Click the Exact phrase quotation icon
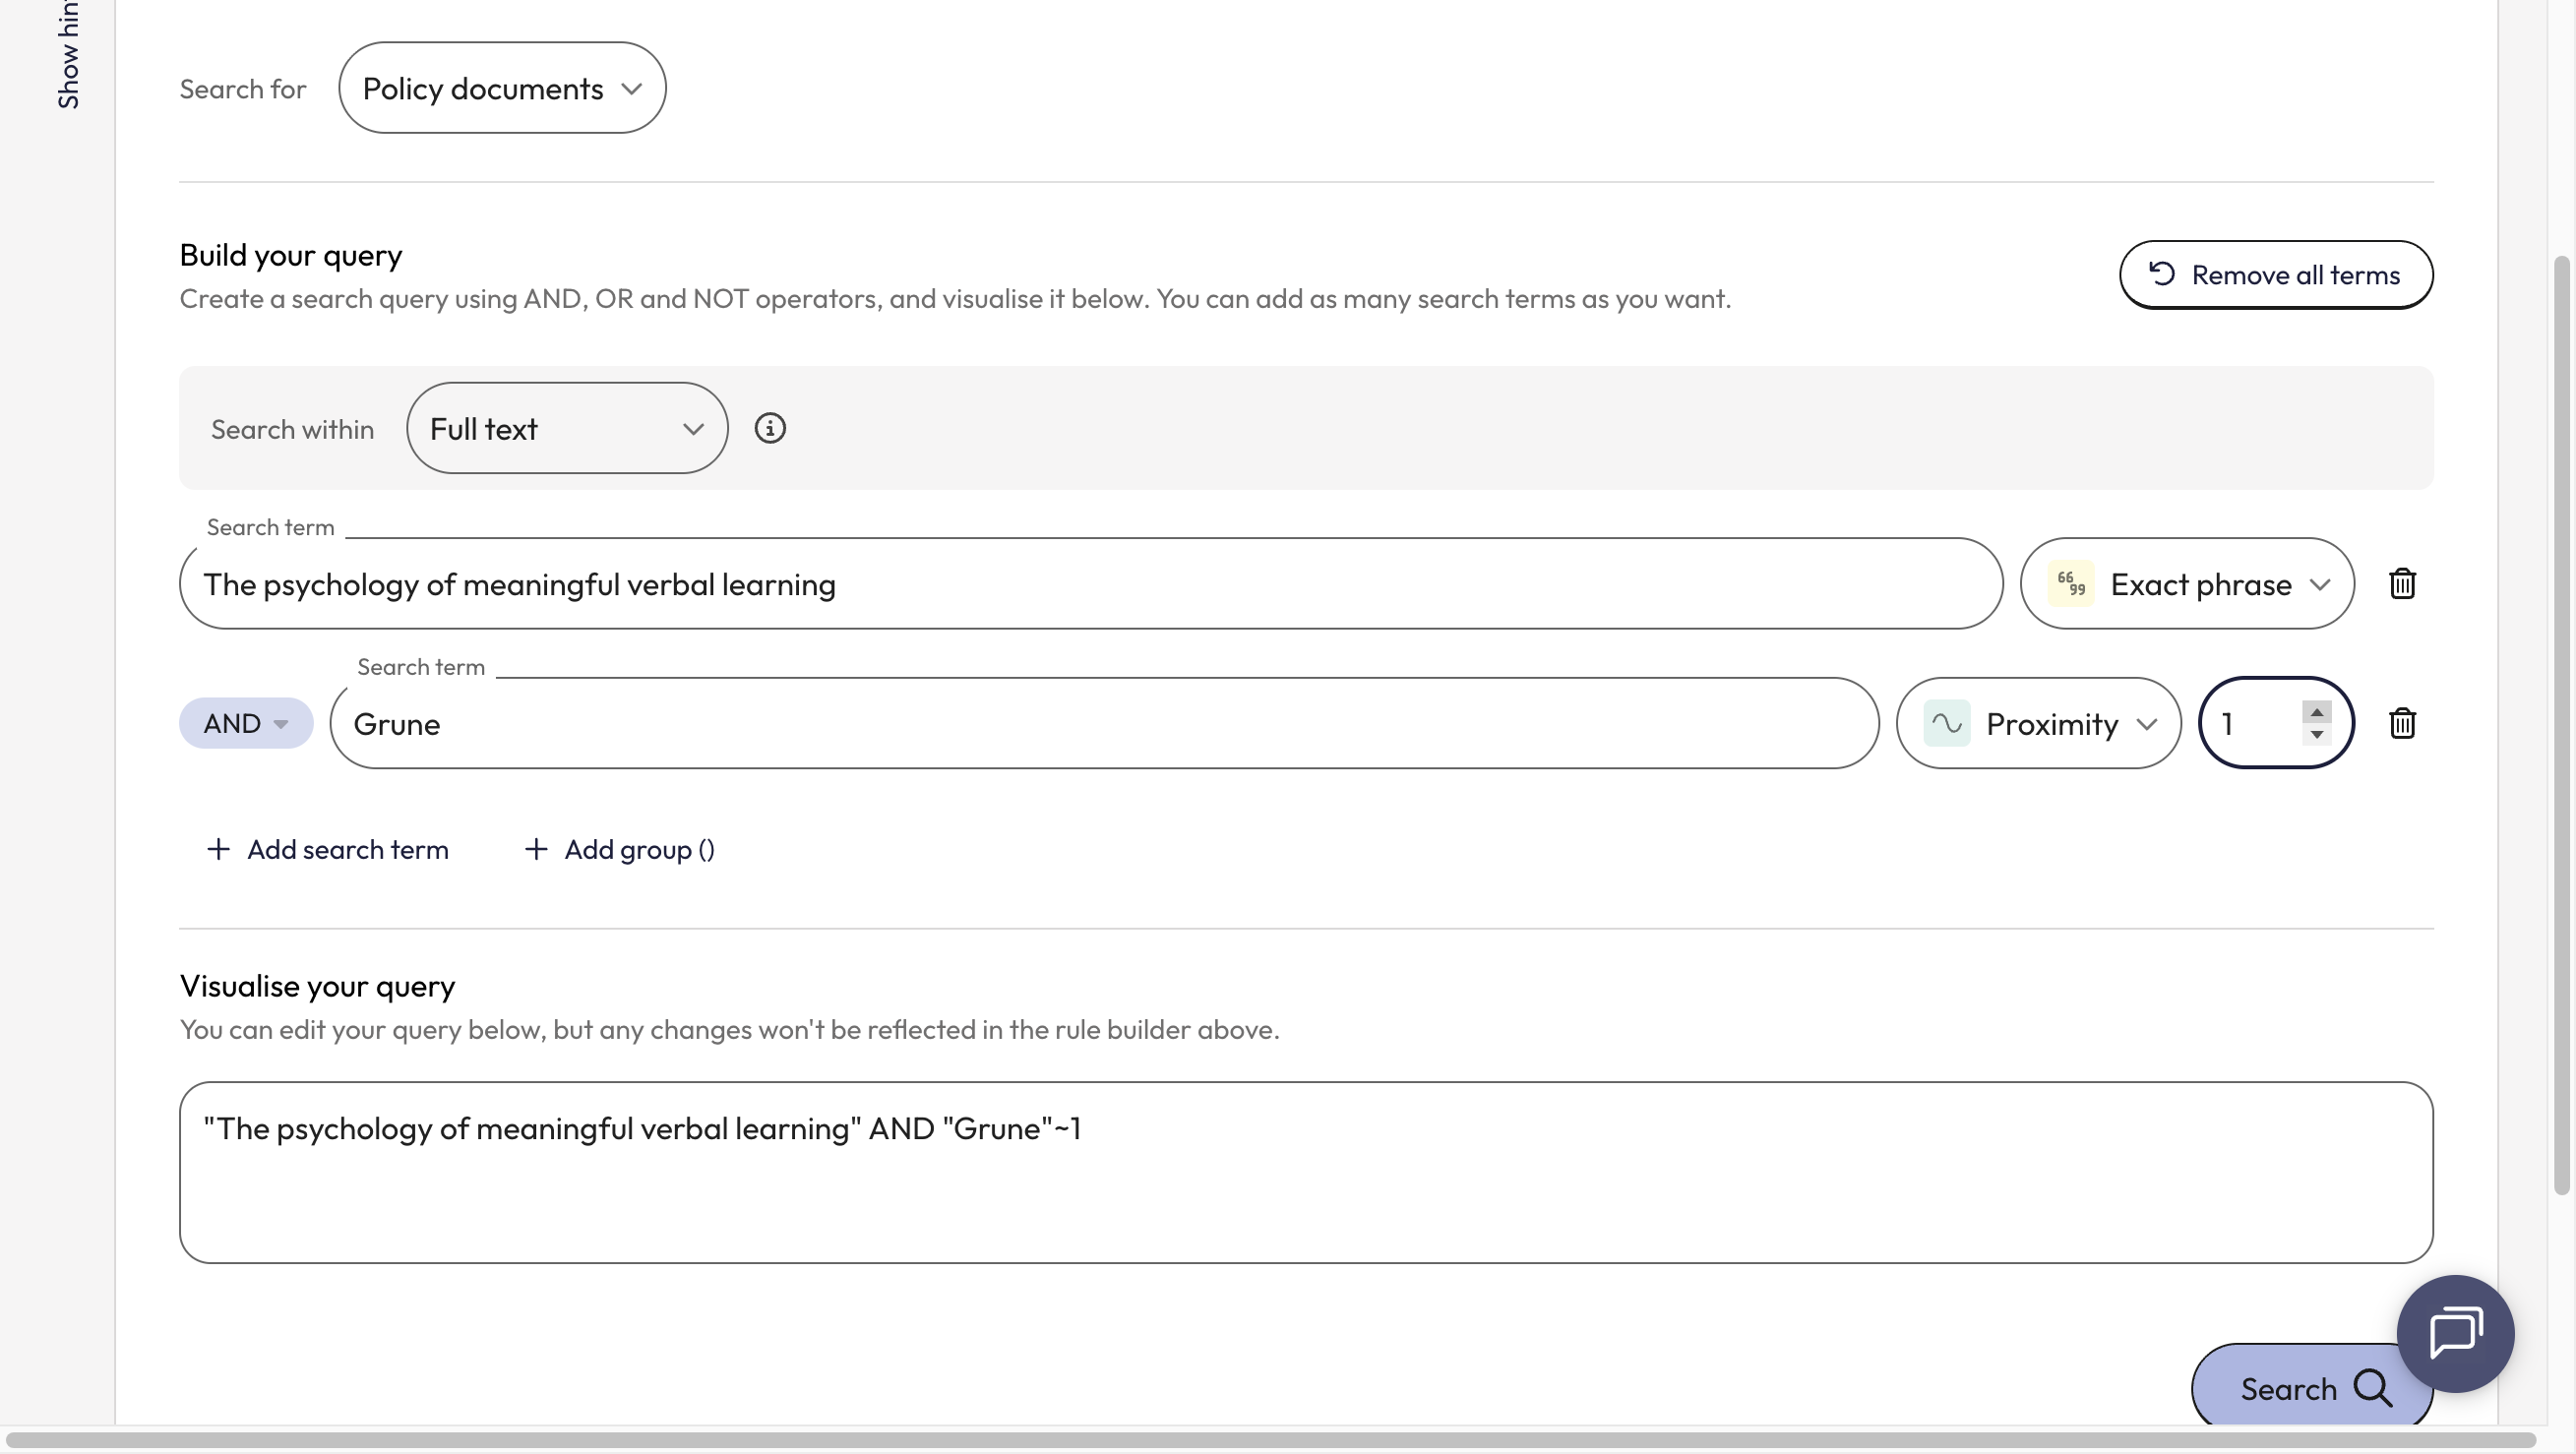This screenshot has height=1454, width=2576. [x=2071, y=584]
